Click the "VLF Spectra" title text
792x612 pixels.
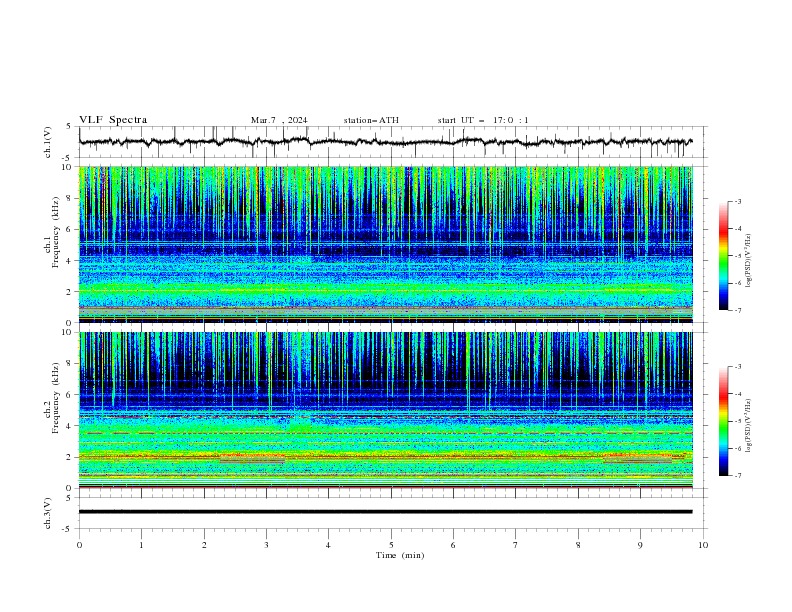click(113, 120)
